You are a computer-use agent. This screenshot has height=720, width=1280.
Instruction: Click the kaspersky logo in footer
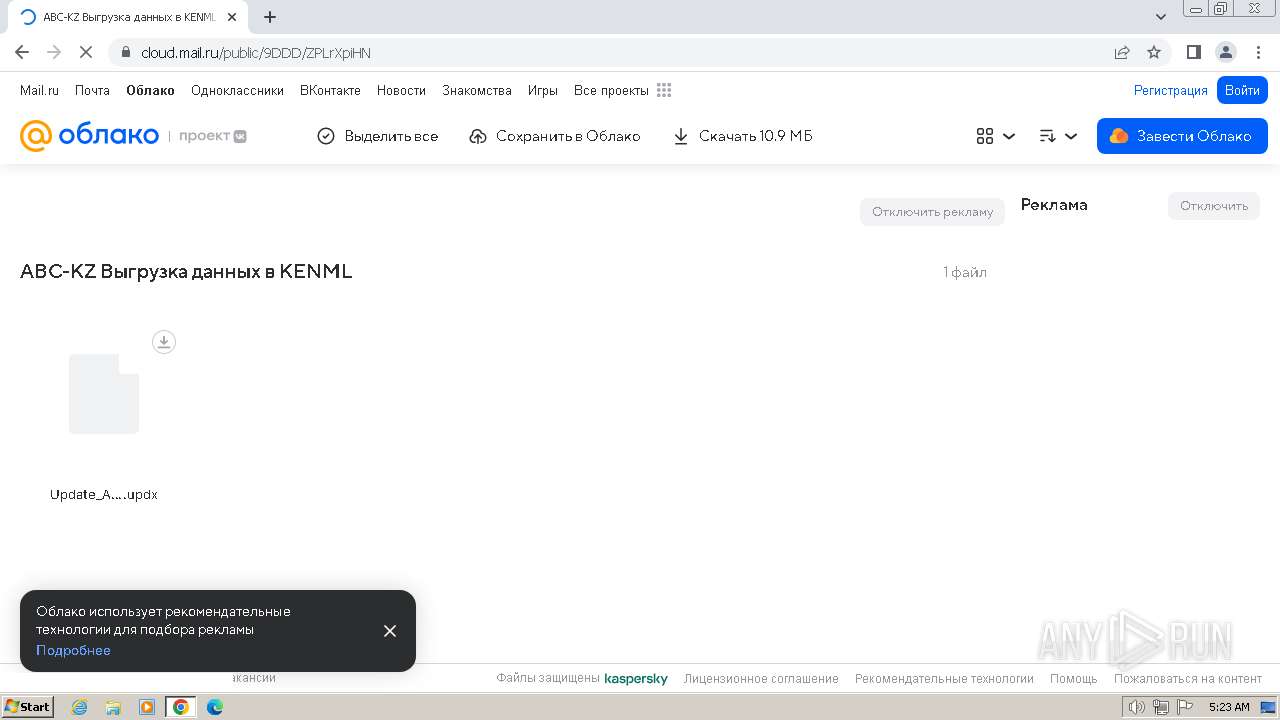[x=636, y=678]
